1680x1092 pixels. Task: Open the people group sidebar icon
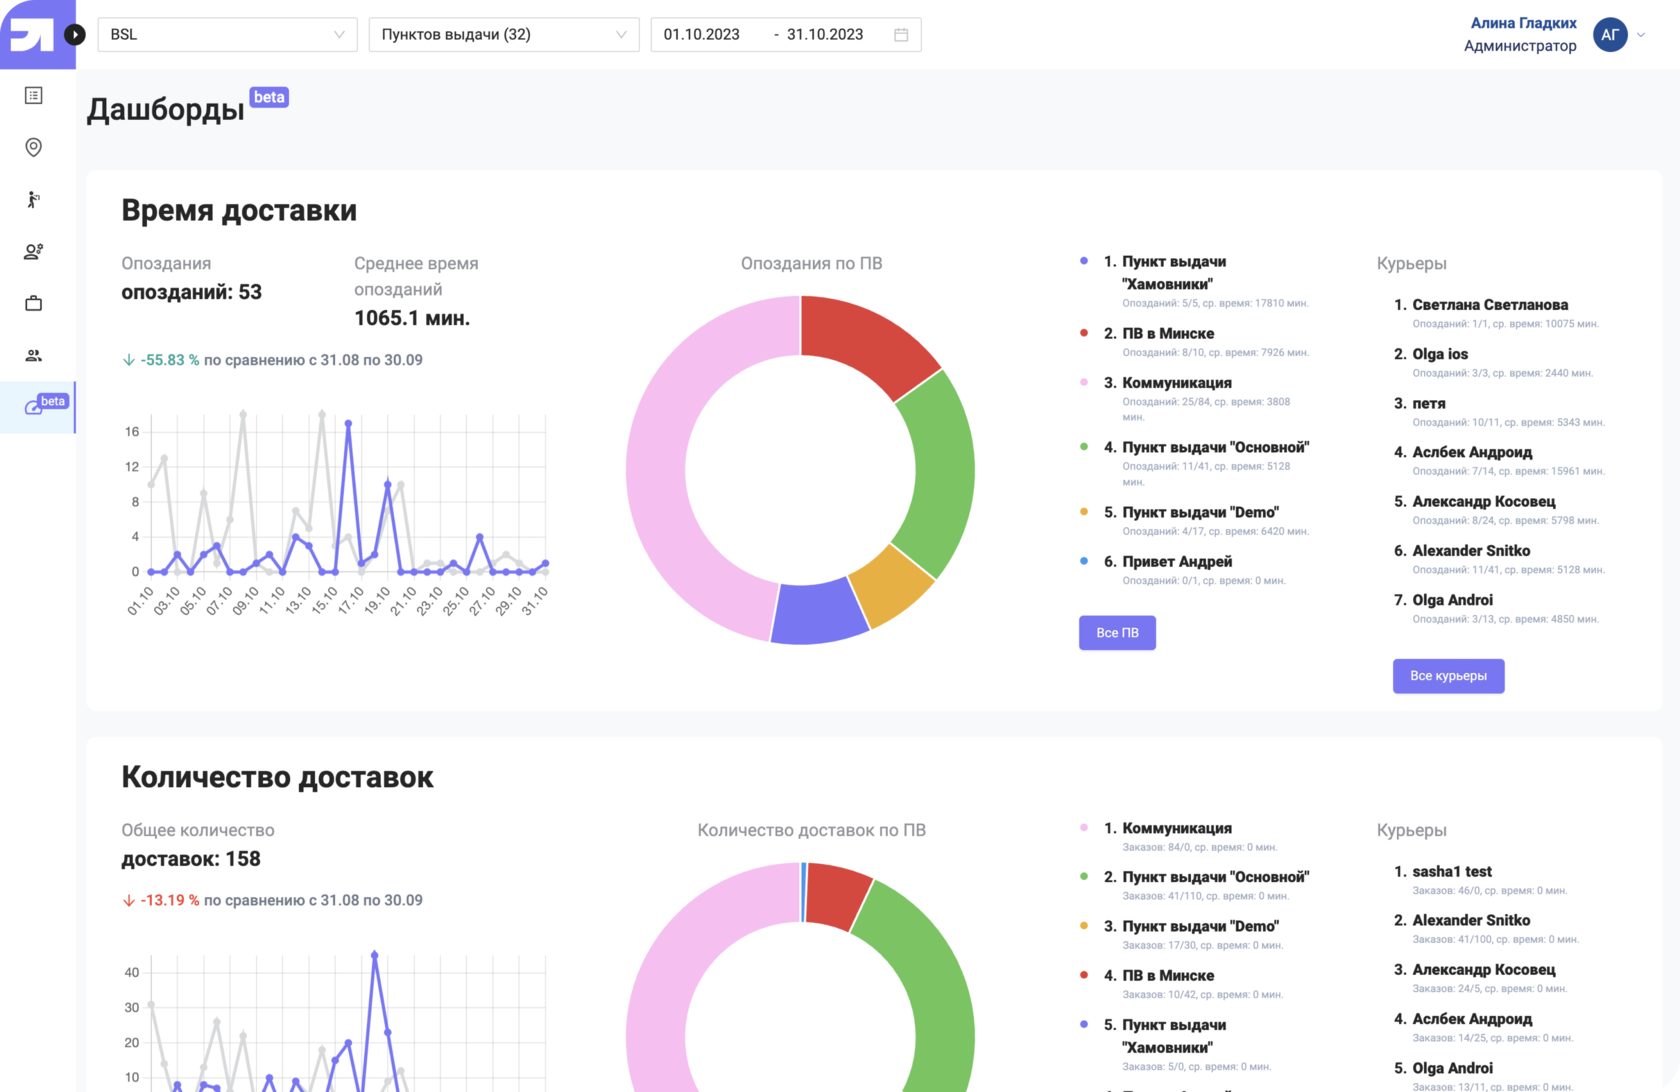pyautogui.click(x=33, y=355)
